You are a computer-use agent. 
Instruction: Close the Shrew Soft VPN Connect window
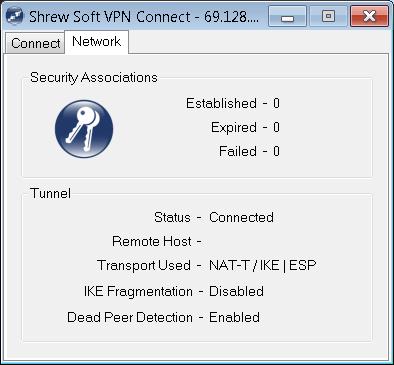(369, 16)
